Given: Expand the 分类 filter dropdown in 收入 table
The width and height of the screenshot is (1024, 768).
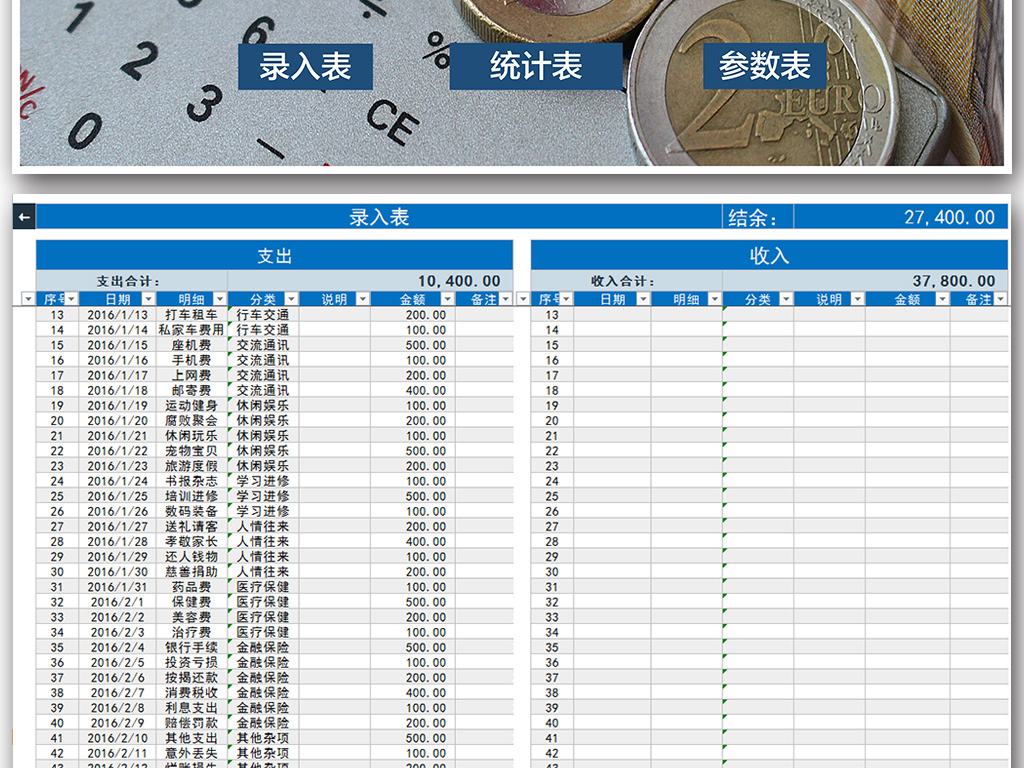Looking at the screenshot, I should click(786, 299).
